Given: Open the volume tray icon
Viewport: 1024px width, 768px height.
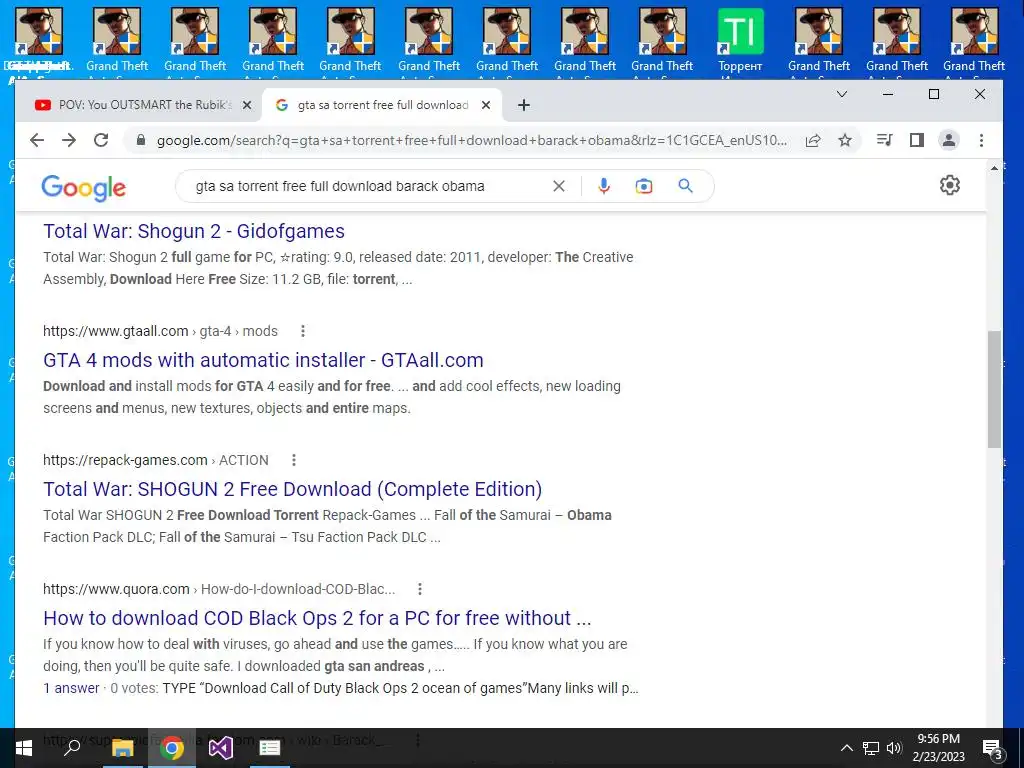Looking at the screenshot, I should [x=894, y=748].
